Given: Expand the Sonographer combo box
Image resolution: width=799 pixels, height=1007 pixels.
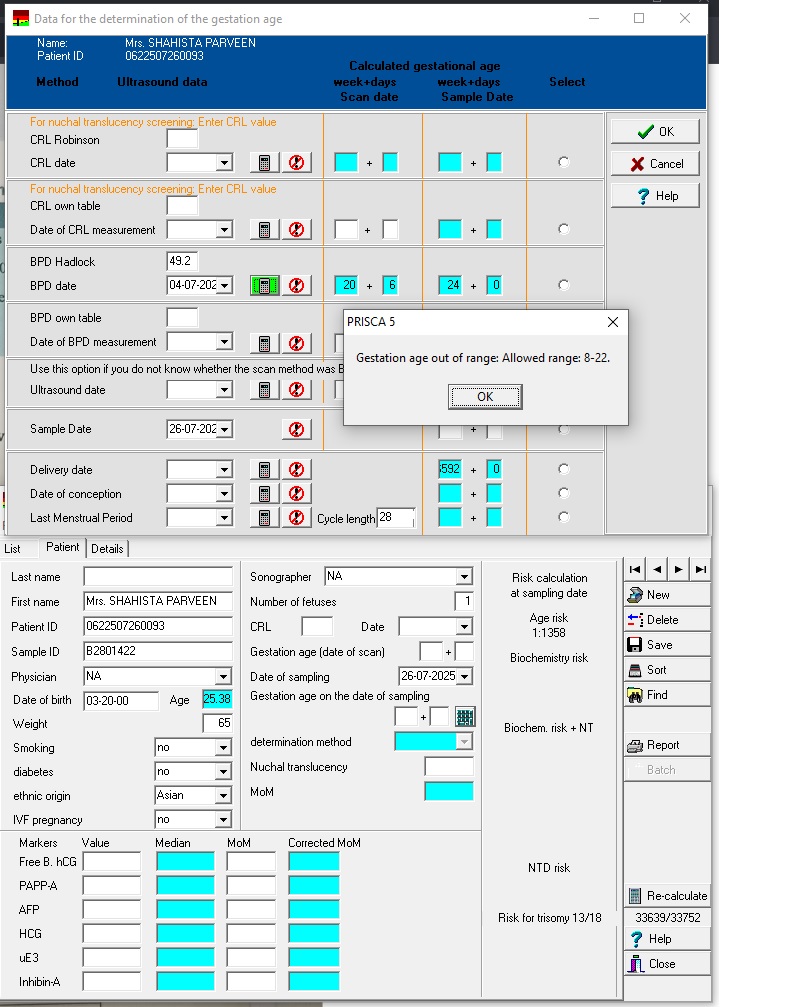Looking at the screenshot, I should pos(464,577).
